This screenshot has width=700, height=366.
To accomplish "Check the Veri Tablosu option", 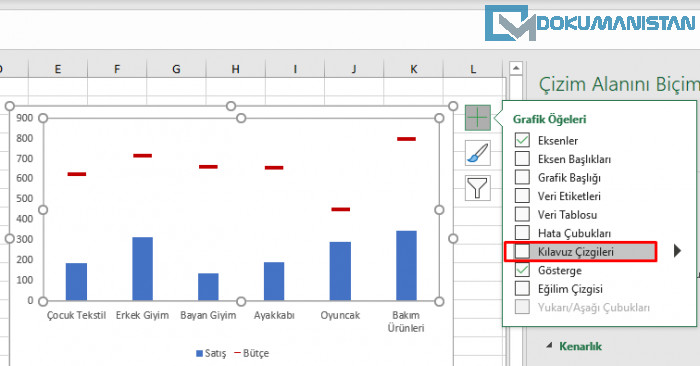I will pyautogui.click(x=522, y=214).
